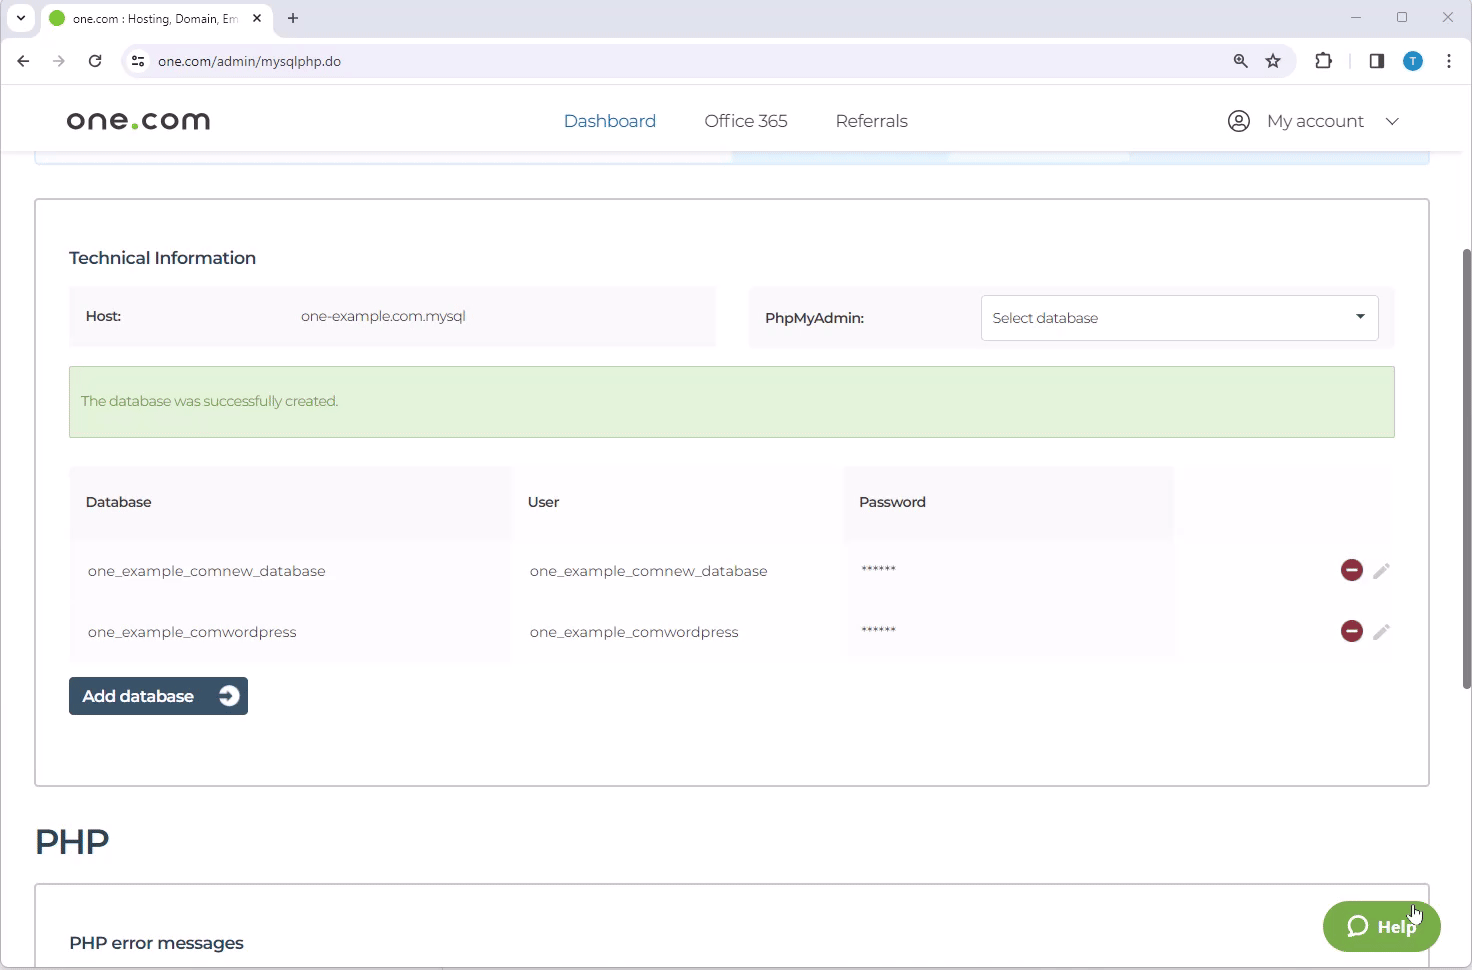Image resolution: width=1472 pixels, height=970 pixels.
Task: Open the tab search dropdown arrow
Action: tap(21, 18)
